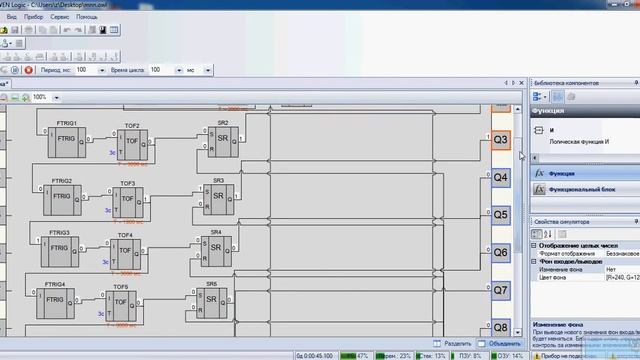Click the Цвет фона color value

(x=622, y=278)
